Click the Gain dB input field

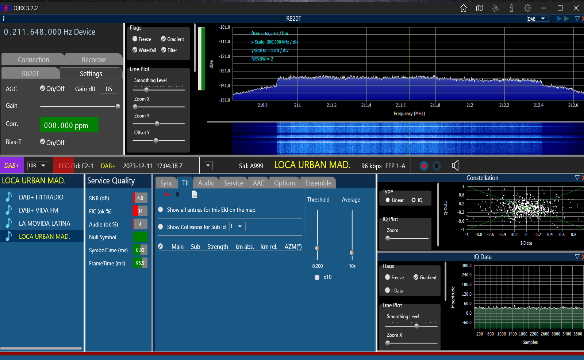tap(108, 89)
